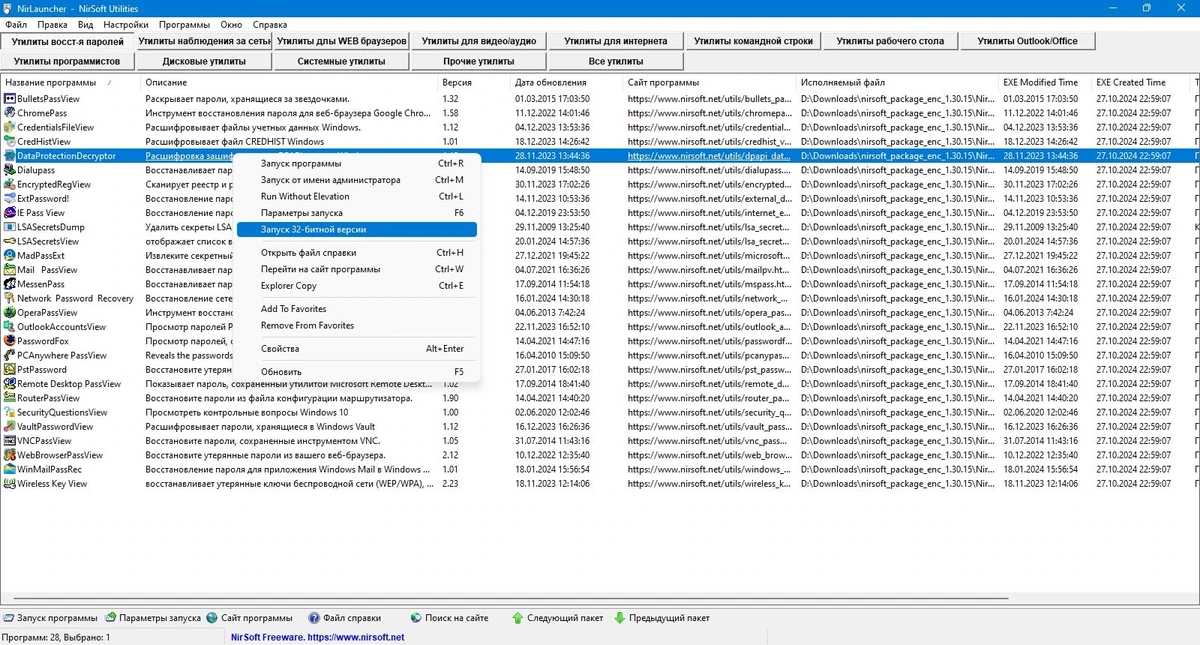
Task: Choose Remove From Favorites
Action: (357, 326)
